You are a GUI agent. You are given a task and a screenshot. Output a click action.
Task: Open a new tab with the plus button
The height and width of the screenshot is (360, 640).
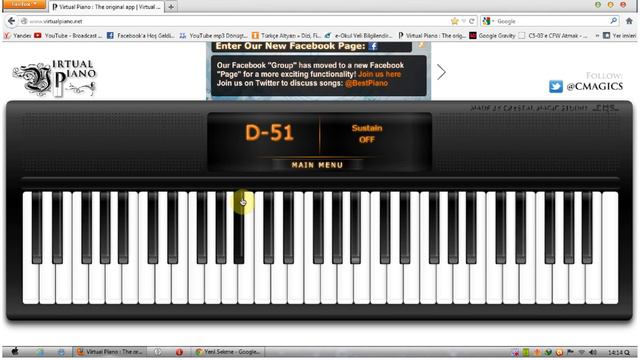click(x=171, y=7)
